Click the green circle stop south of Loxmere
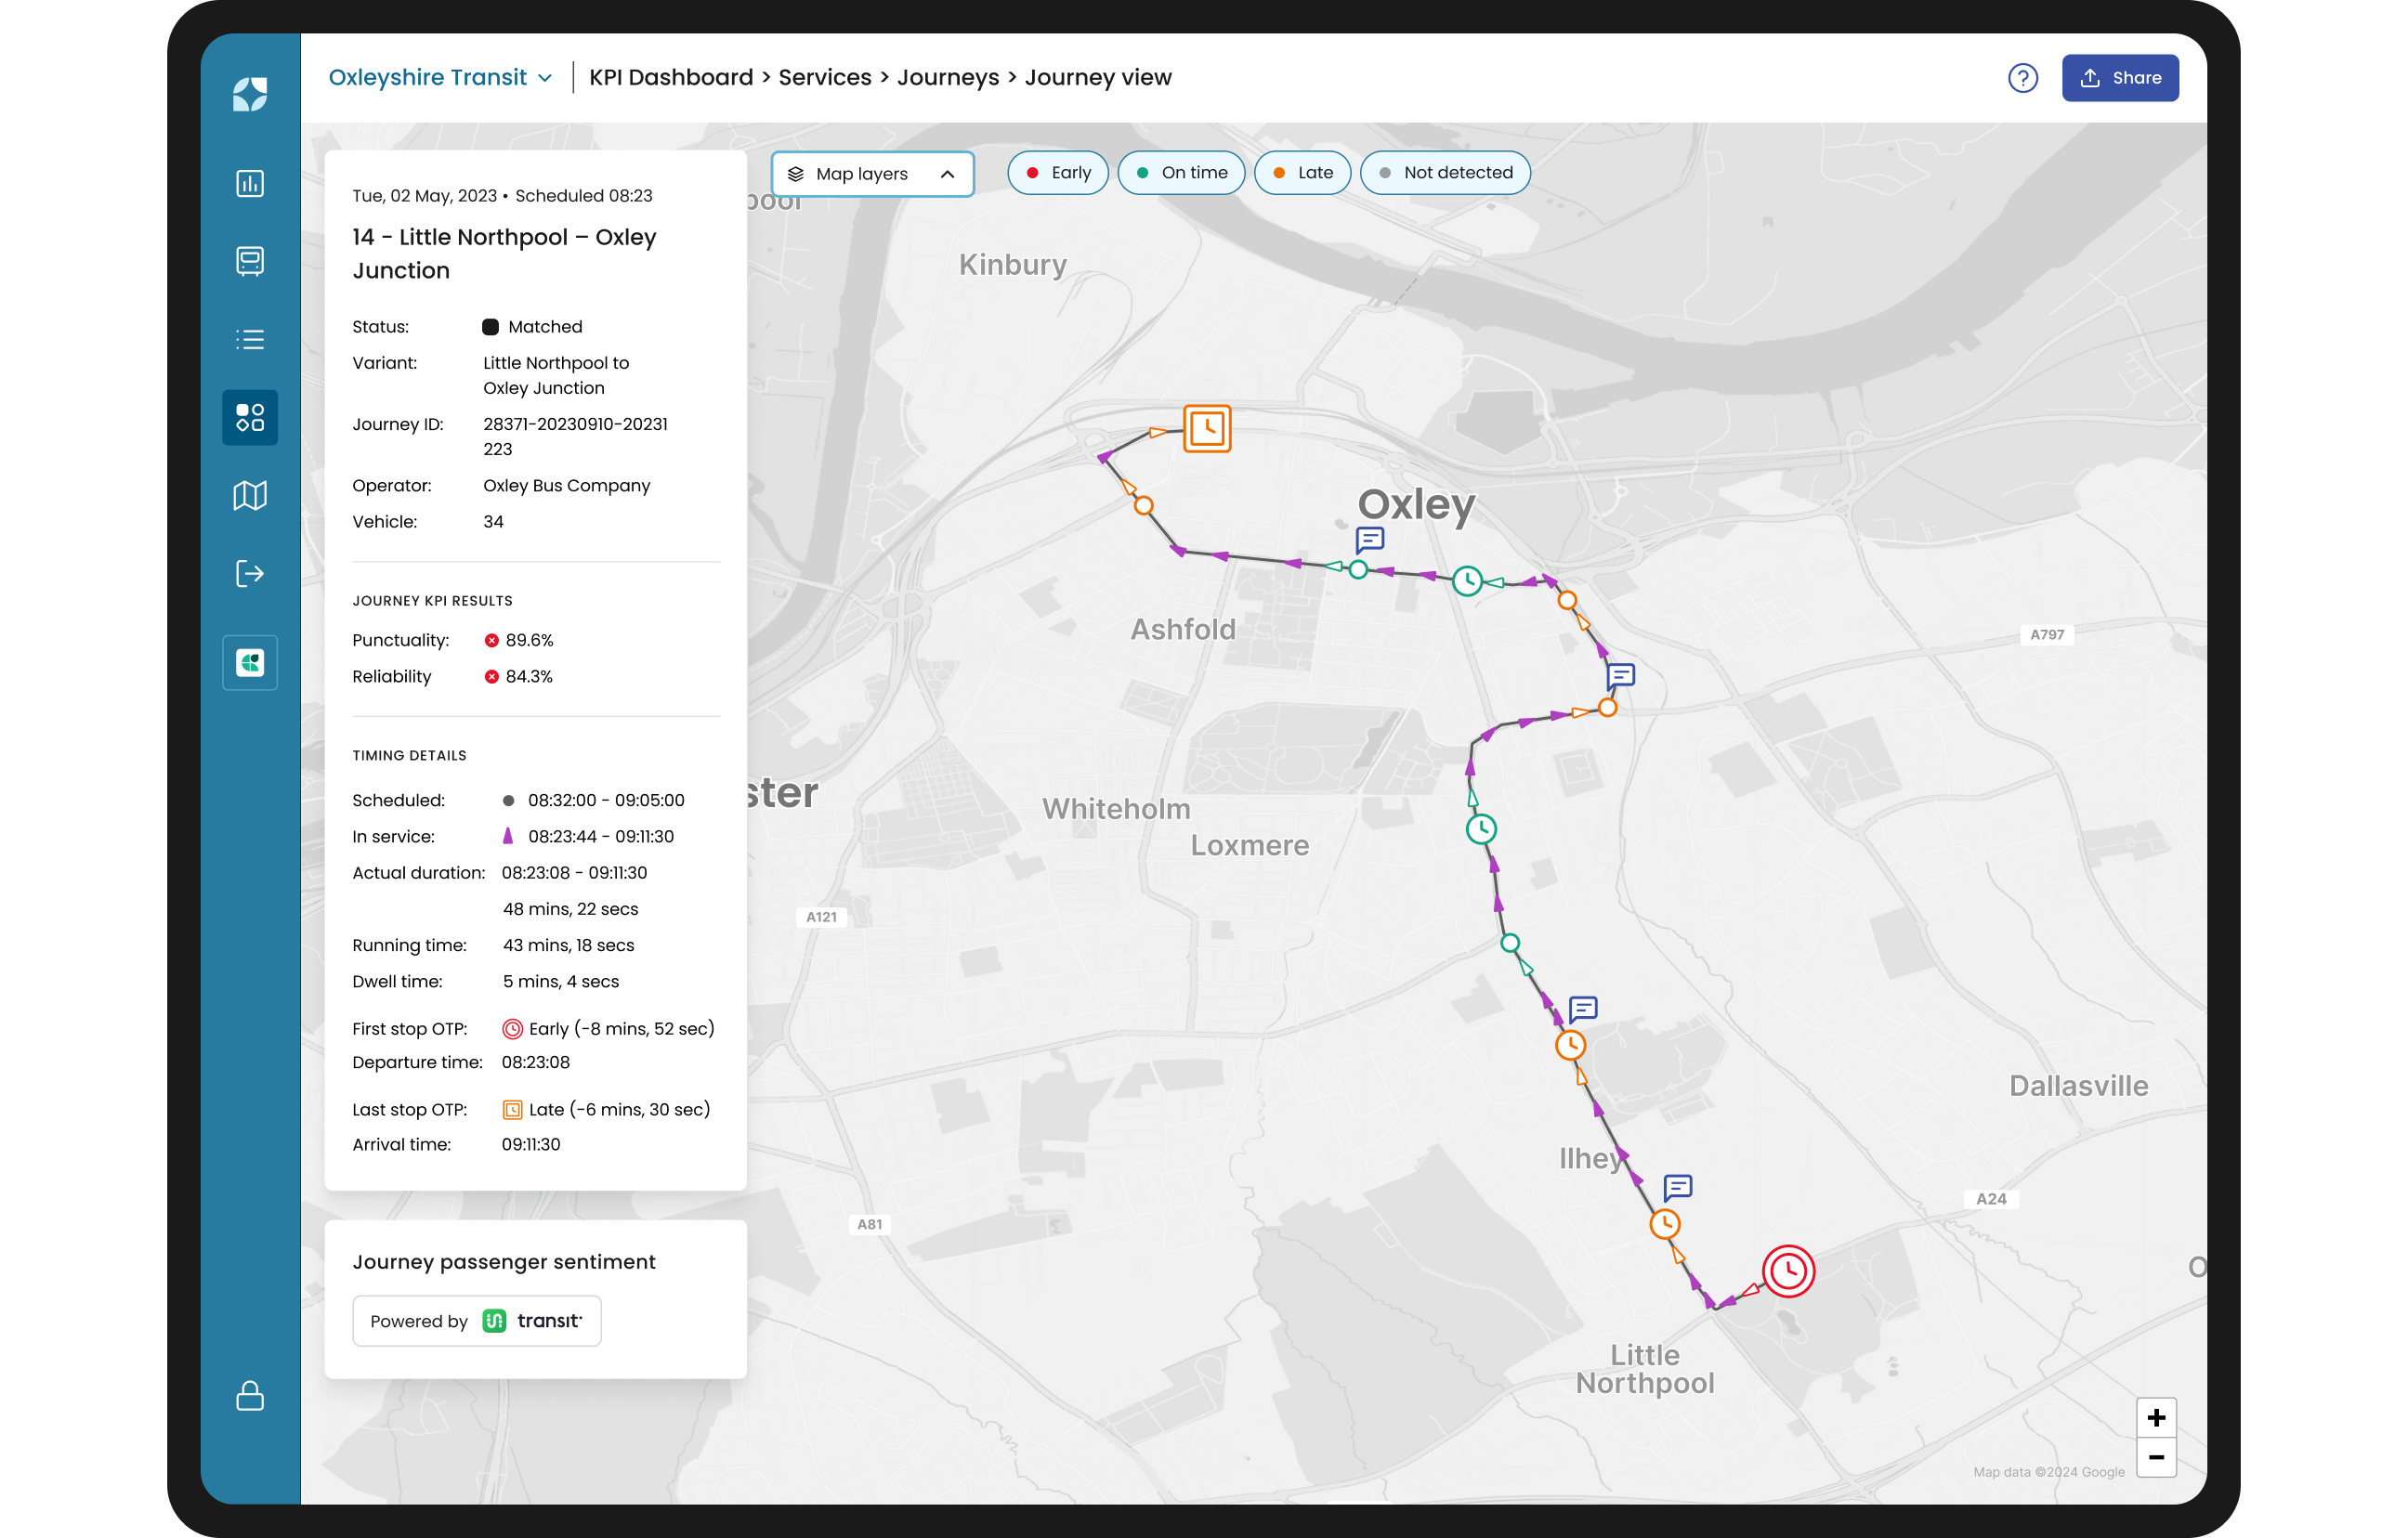The width and height of the screenshot is (2408, 1538). point(1510,943)
